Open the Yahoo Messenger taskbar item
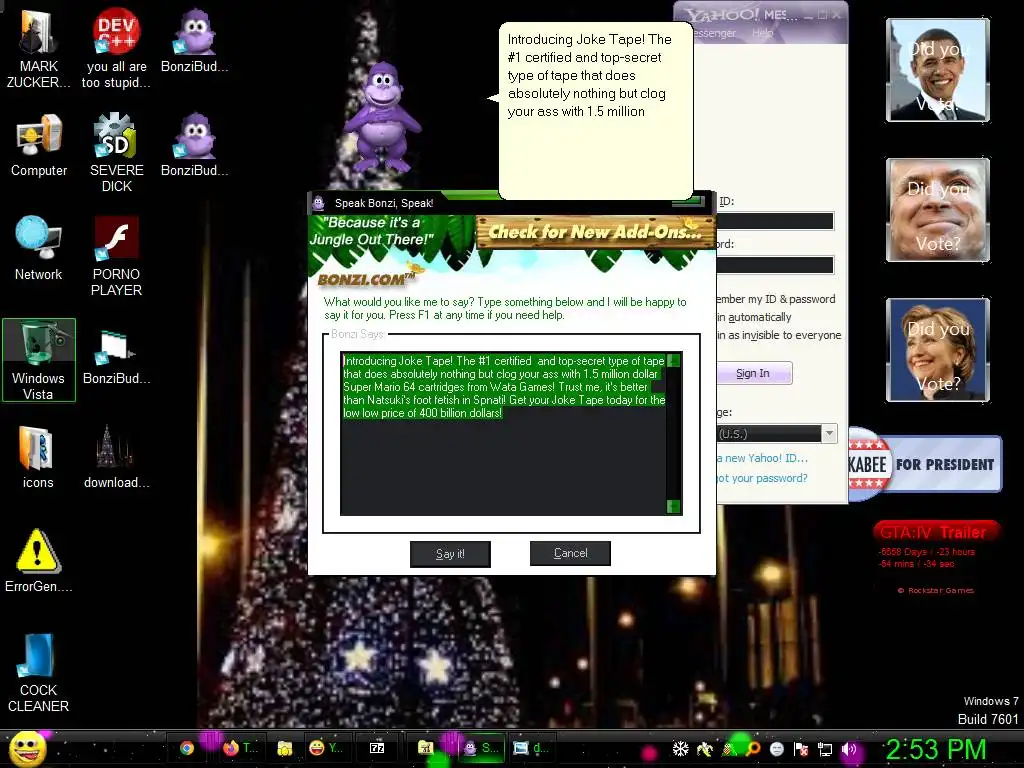The width and height of the screenshot is (1024, 768). point(326,748)
